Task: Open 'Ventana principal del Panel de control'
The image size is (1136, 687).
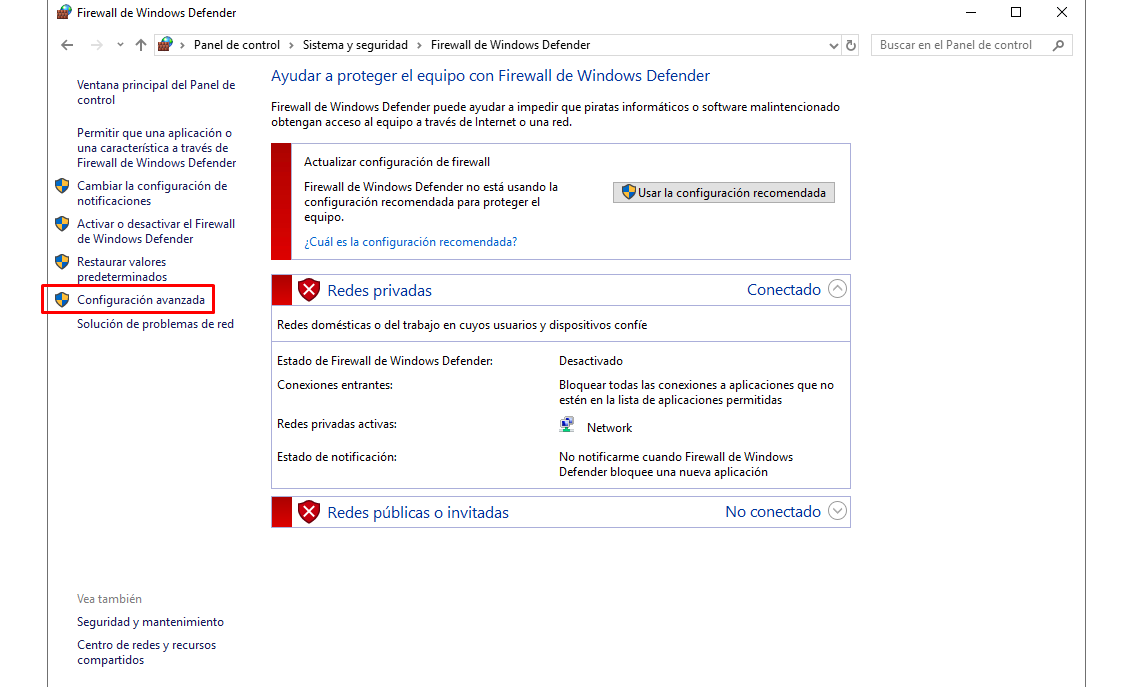Action: pos(156,93)
